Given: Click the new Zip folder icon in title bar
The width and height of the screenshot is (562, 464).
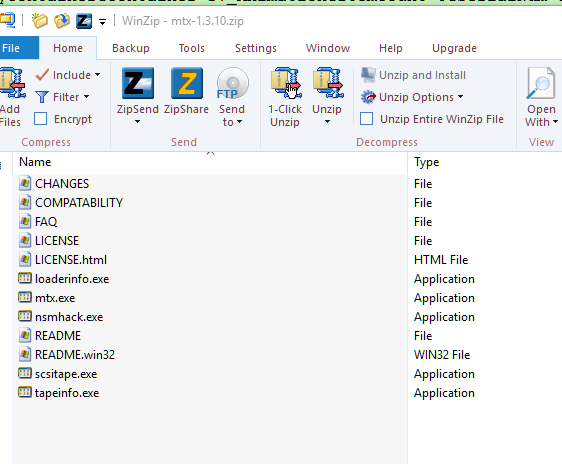Looking at the screenshot, I should 39,21.
